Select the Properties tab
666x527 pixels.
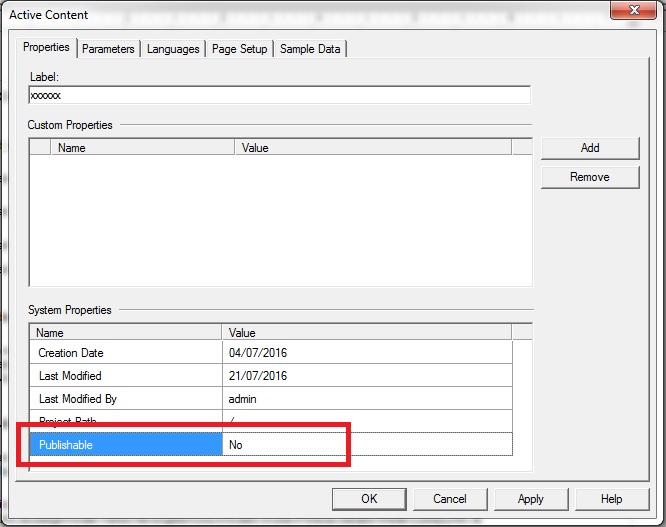46,48
